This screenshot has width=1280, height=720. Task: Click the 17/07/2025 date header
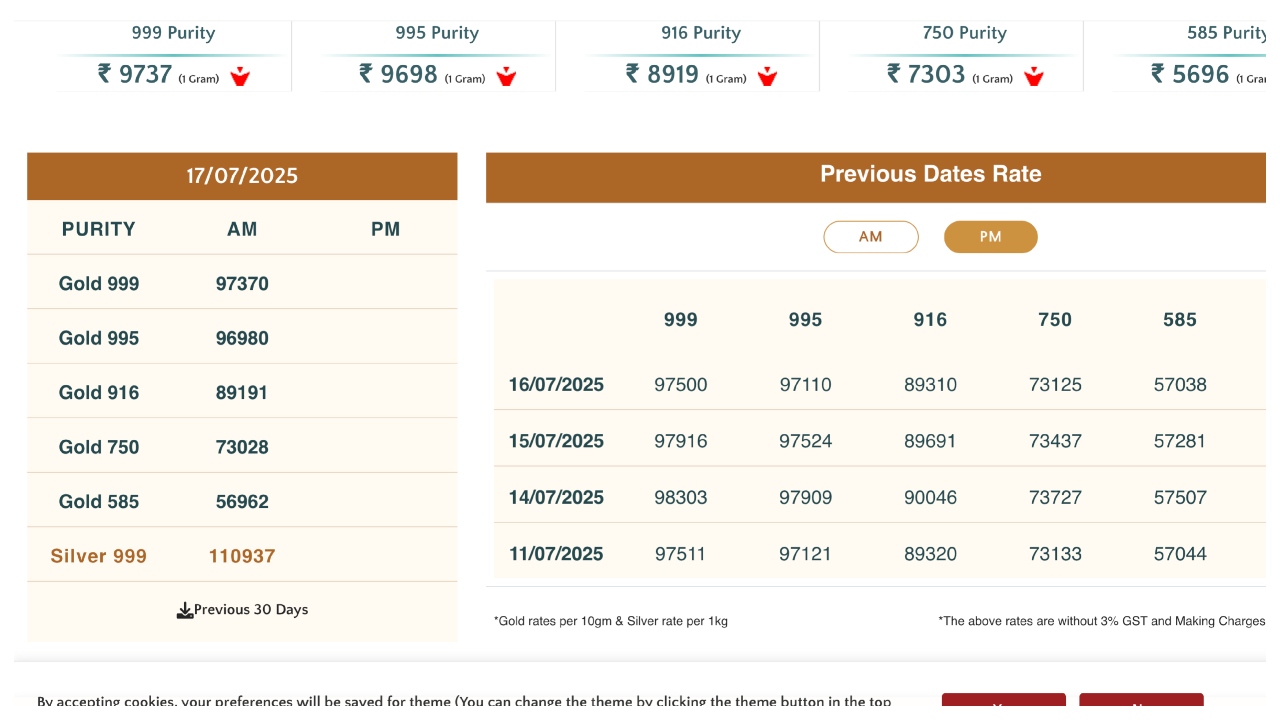point(242,176)
